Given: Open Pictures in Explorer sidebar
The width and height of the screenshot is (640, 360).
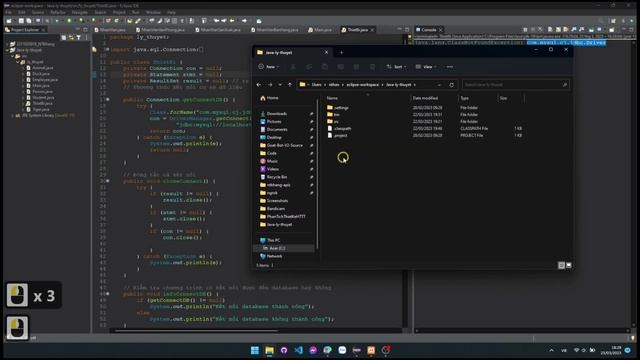Looking at the screenshot, I should tap(271, 122).
